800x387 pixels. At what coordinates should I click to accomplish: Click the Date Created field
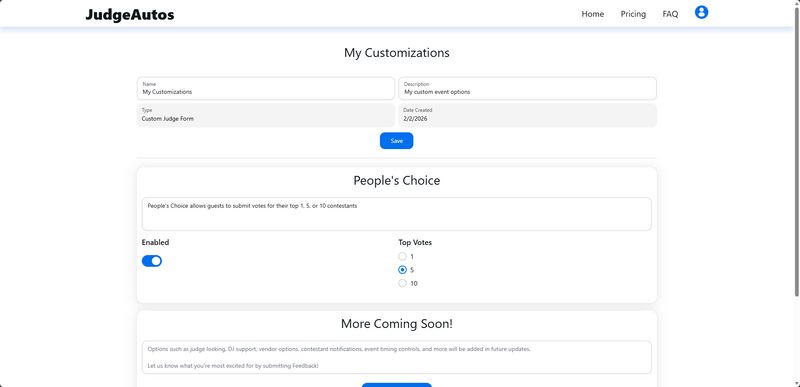(x=527, y=115)
